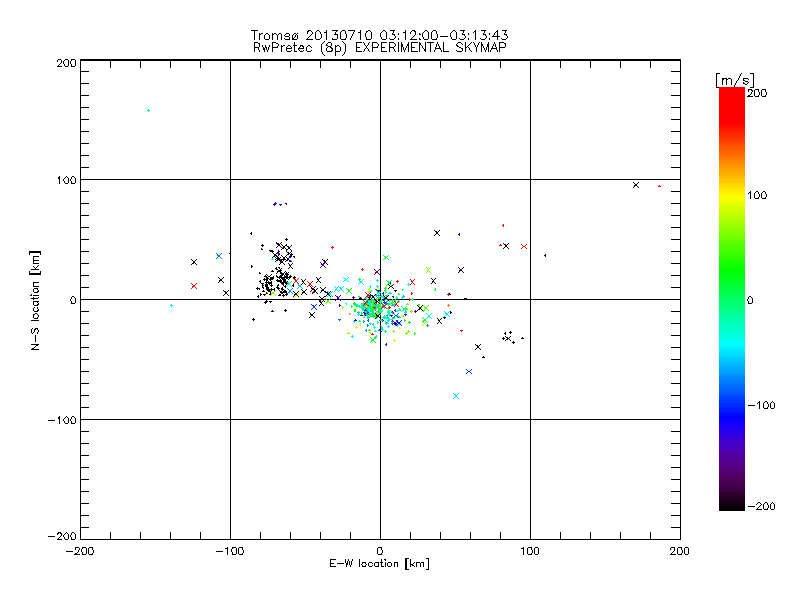Click the title line 'Tromsø 20130710 03:12:00-03:13:43'
800x600 pixels.
point(379,35)
